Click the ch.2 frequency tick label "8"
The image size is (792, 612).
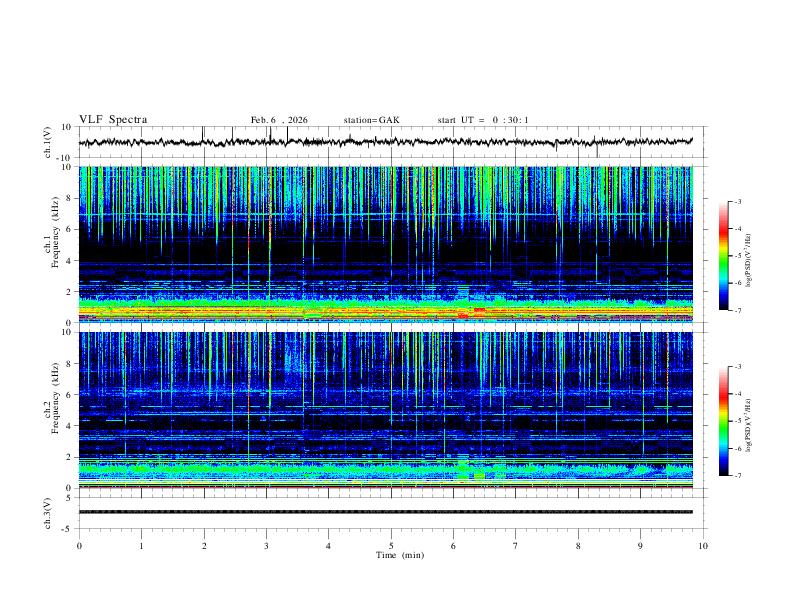point(70,364)
